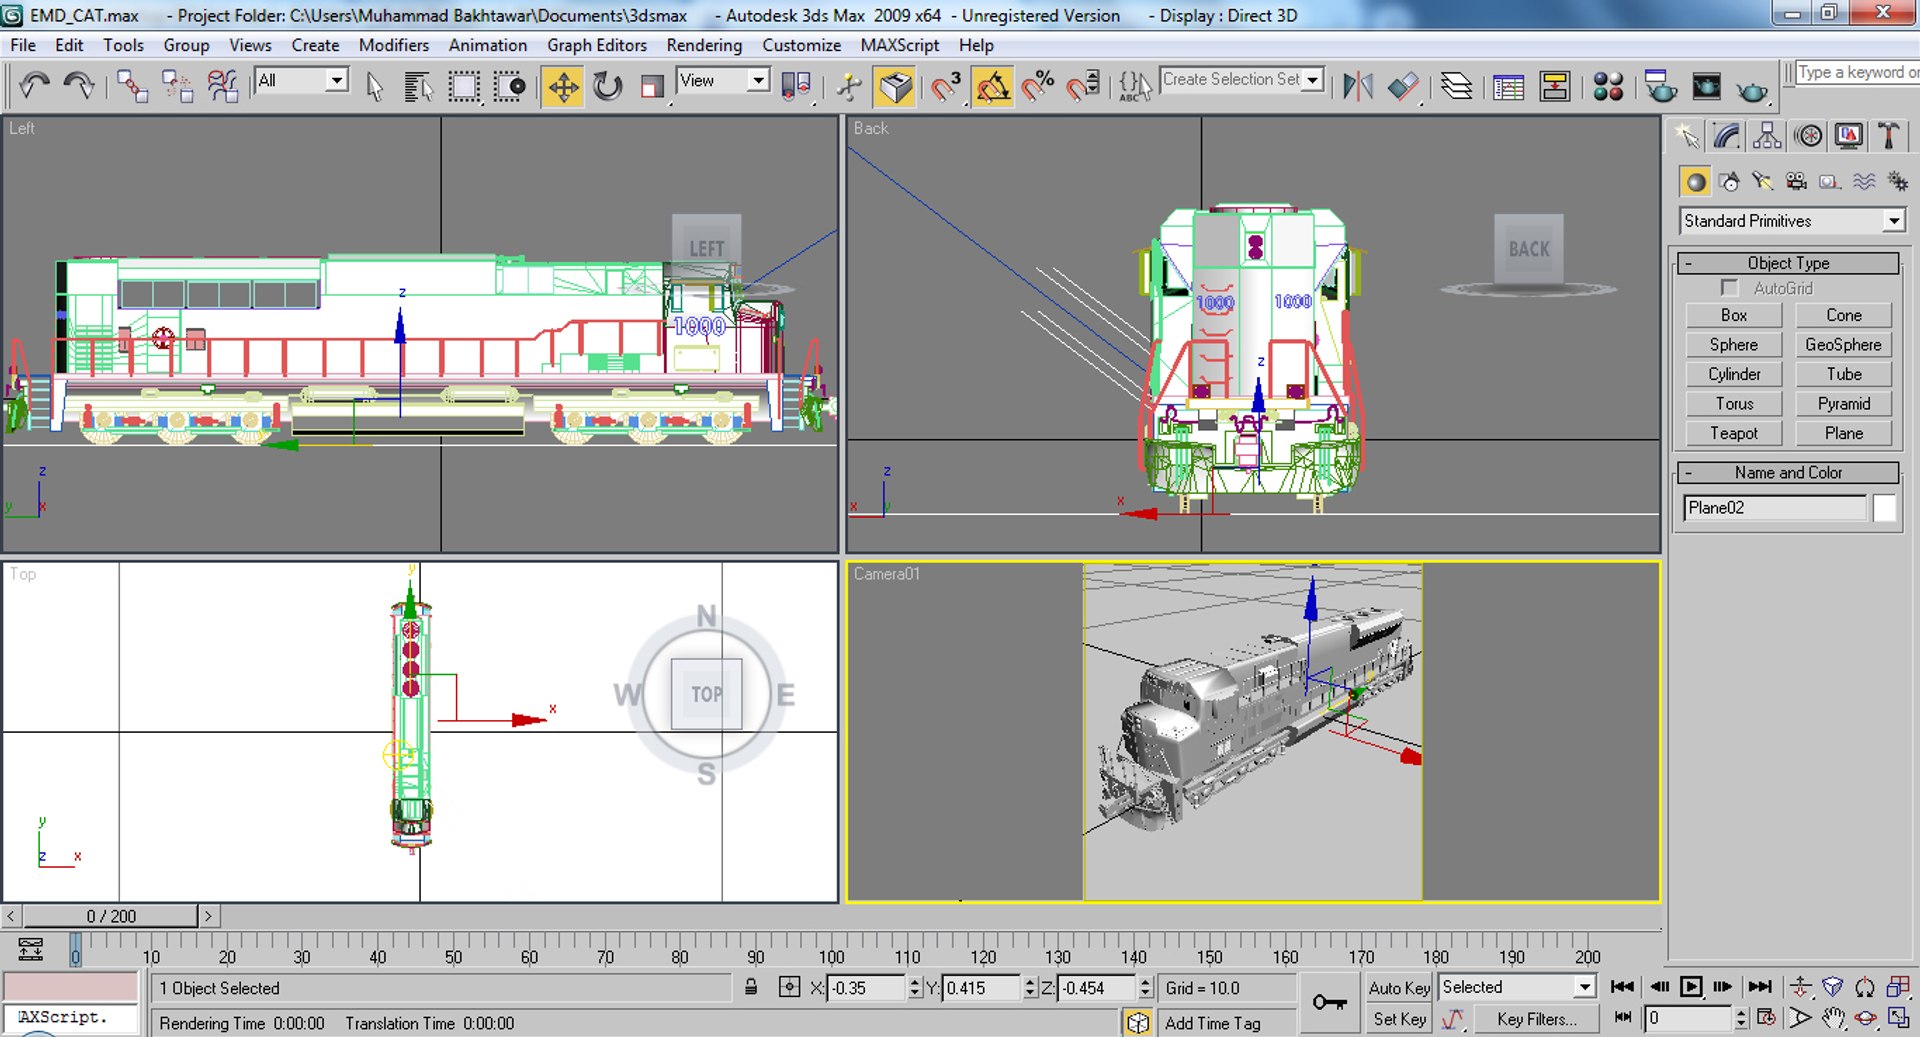This screenshot has height=1037, width=1920.
Task: Click the Teapot primitive button
Action: pyautogui.click(x=1734, y=433)
